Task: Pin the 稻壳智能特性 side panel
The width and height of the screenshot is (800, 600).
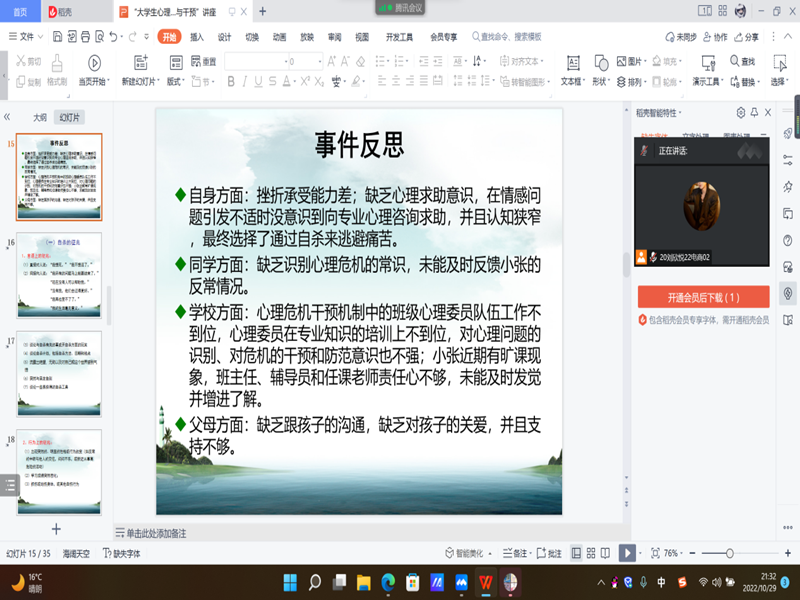Action: [753, 113]
